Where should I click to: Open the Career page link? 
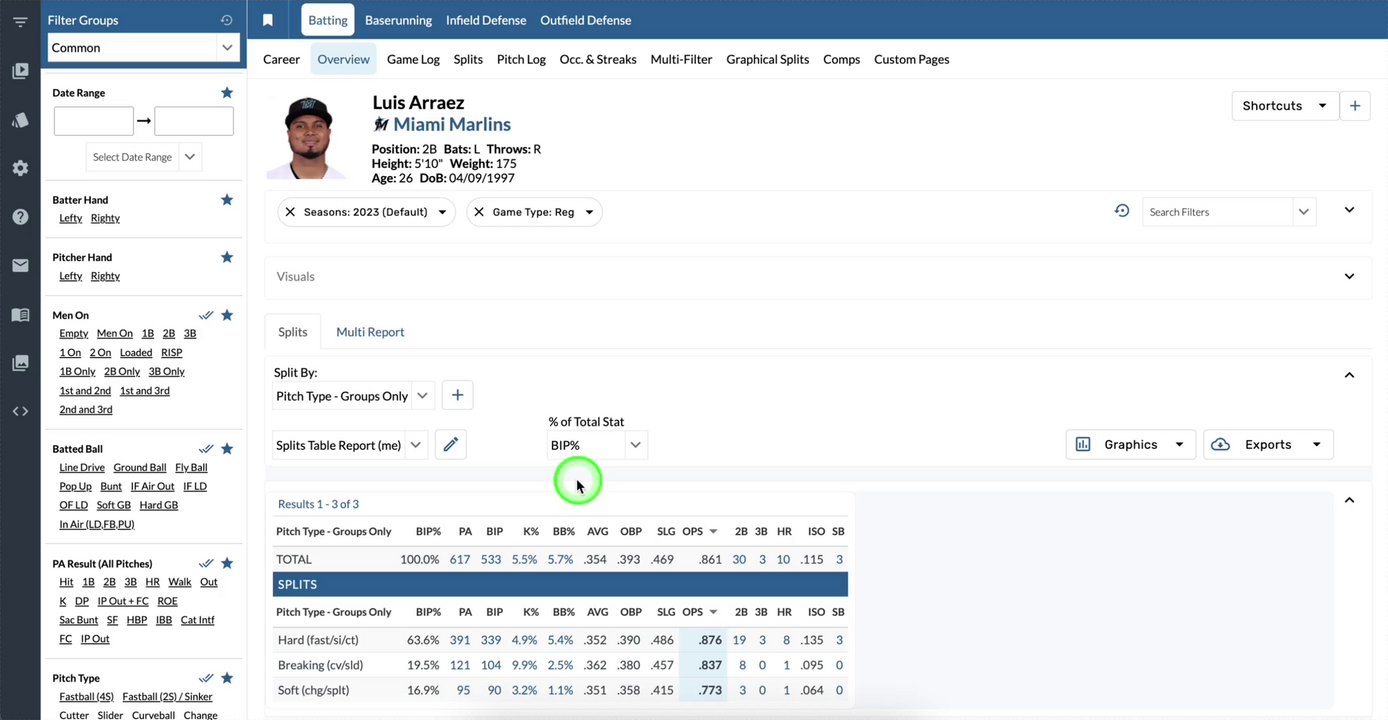[x=281, y=59]
